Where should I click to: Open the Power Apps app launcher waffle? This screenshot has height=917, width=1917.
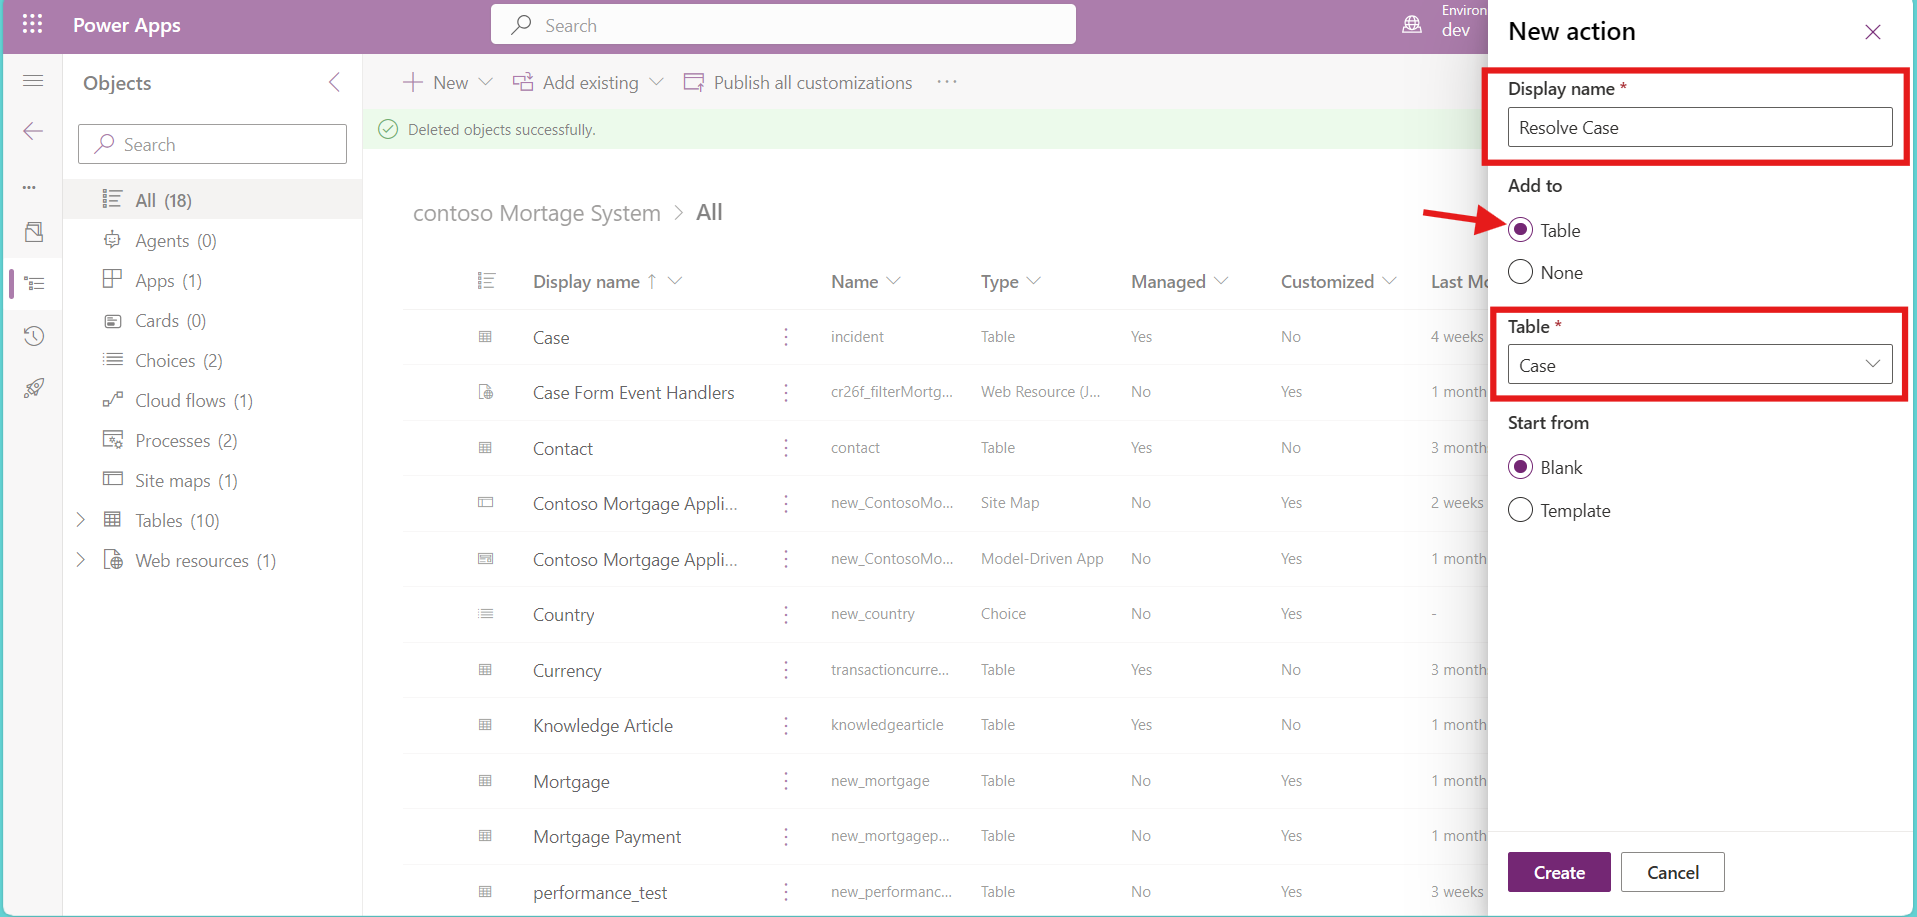[32, 24]
